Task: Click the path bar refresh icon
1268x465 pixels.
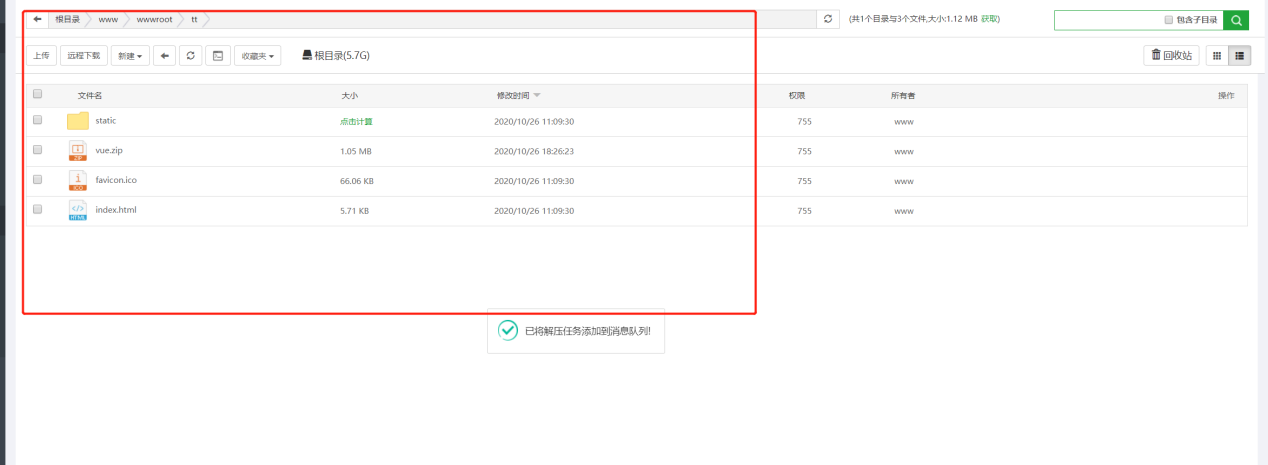Action: point(828,19)
